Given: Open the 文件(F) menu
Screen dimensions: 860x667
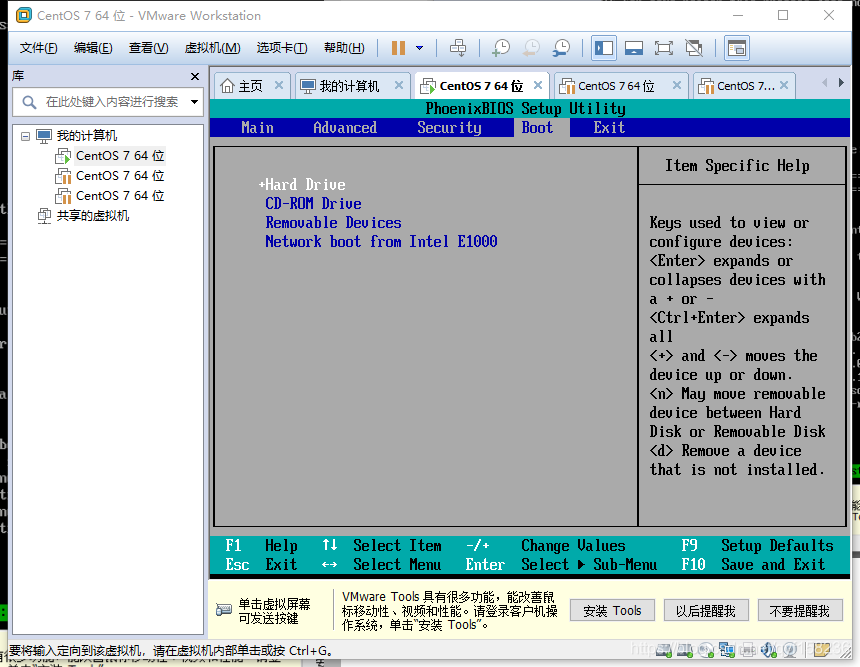Looking at the screenshot, I should click(38, 48).
